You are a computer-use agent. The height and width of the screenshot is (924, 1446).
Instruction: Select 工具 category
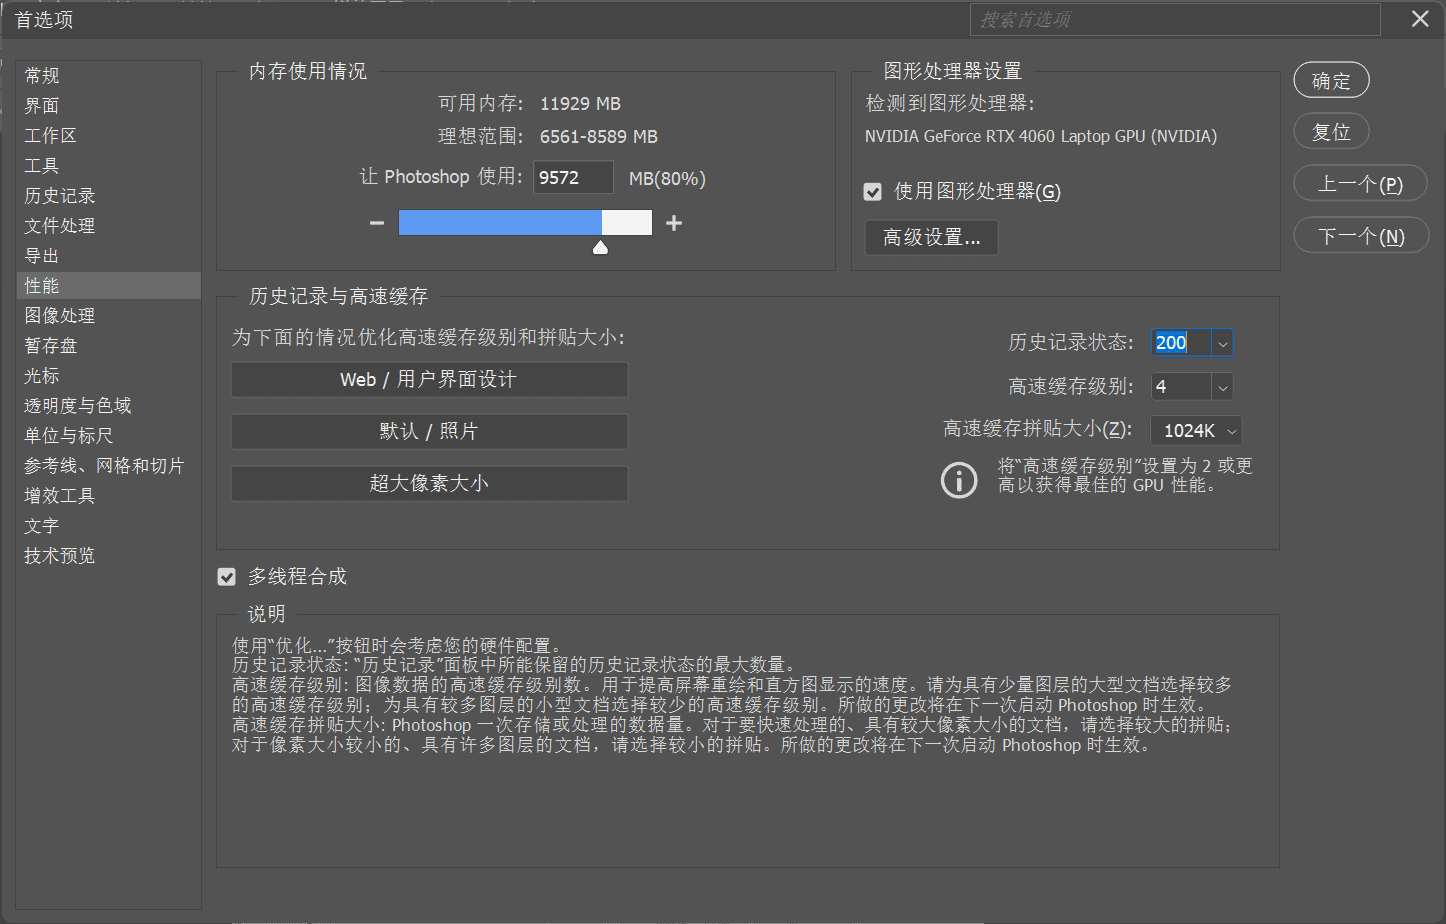click(108, 166)
